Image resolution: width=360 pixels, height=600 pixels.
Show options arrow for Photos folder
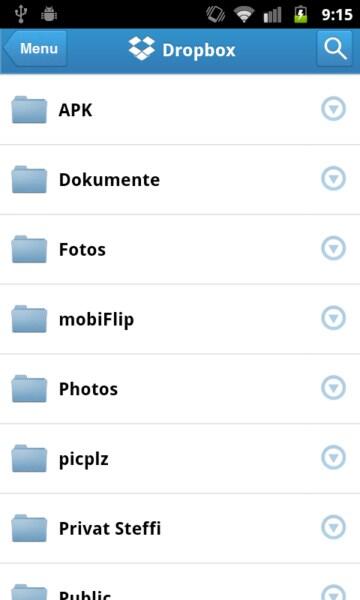[333, 388]
